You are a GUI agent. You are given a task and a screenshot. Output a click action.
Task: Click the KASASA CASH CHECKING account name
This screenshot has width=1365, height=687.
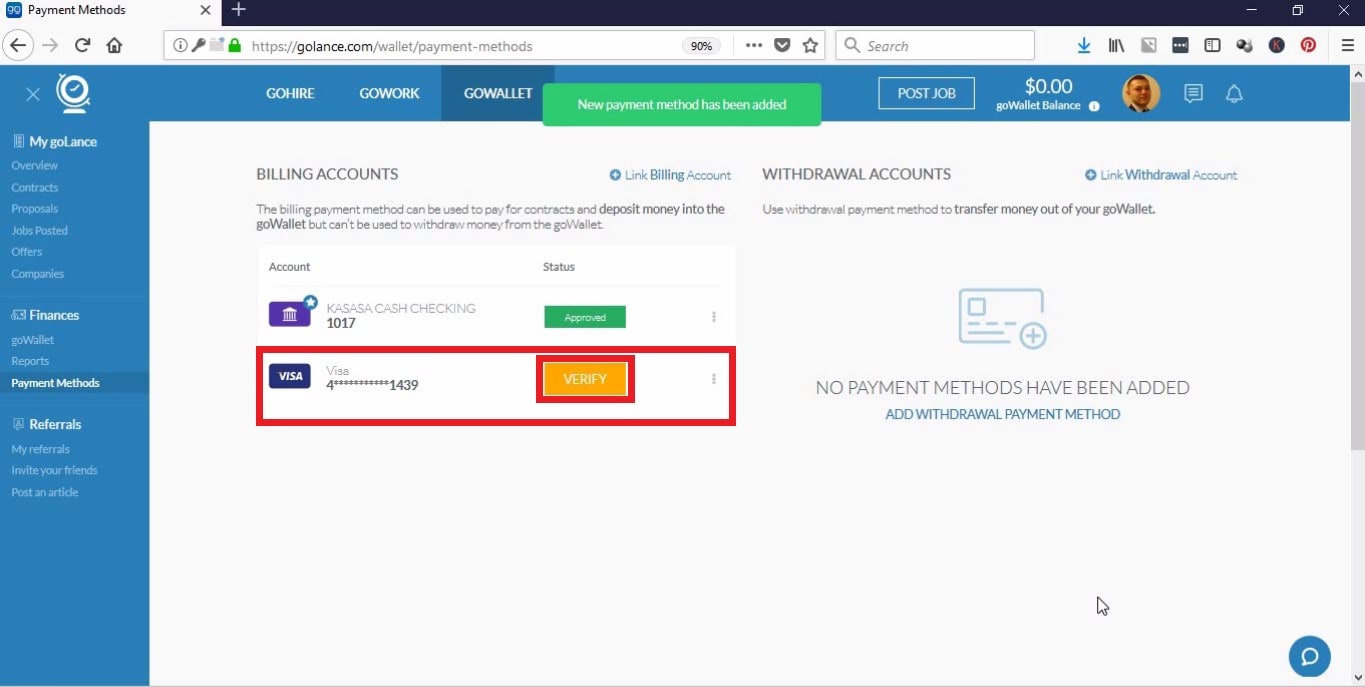click(401, 308)
